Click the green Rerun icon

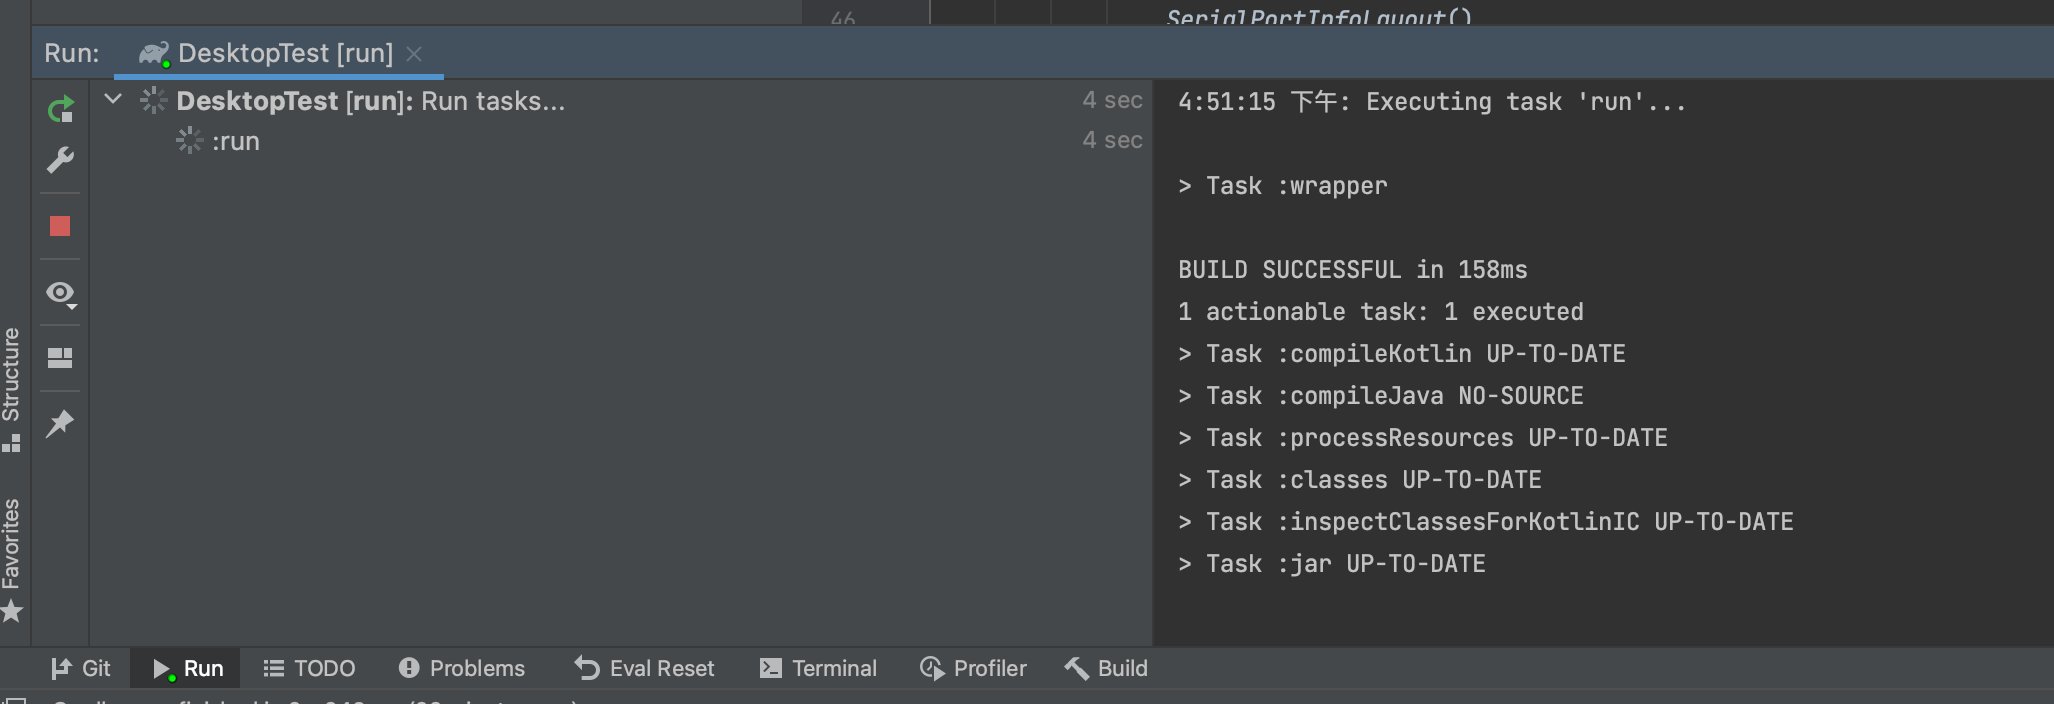point(60,109)
